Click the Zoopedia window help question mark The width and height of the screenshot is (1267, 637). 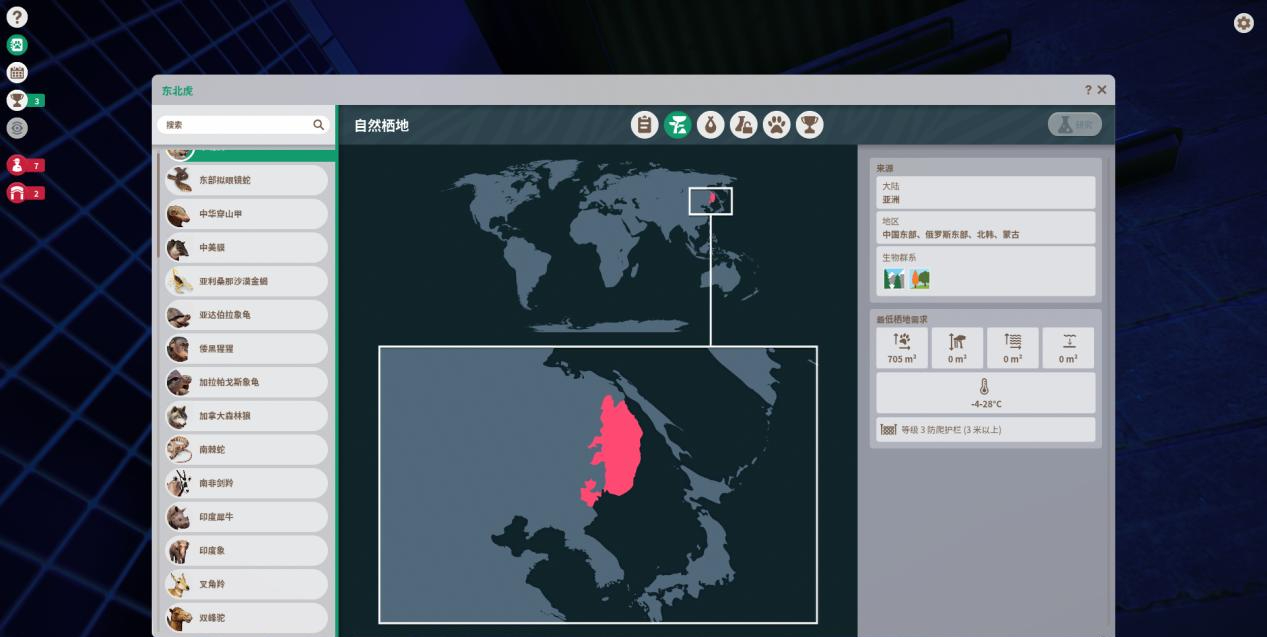1088,90
